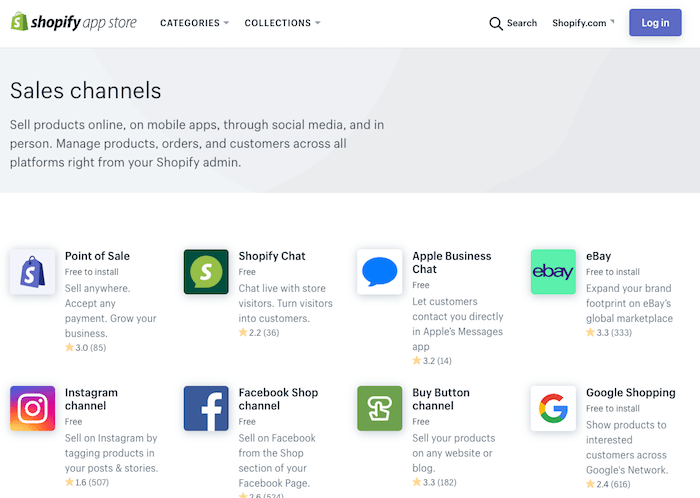The image size is (700, 498).
Task: Click the magnifying glass search icon
Action: click(x=496, y=23)
